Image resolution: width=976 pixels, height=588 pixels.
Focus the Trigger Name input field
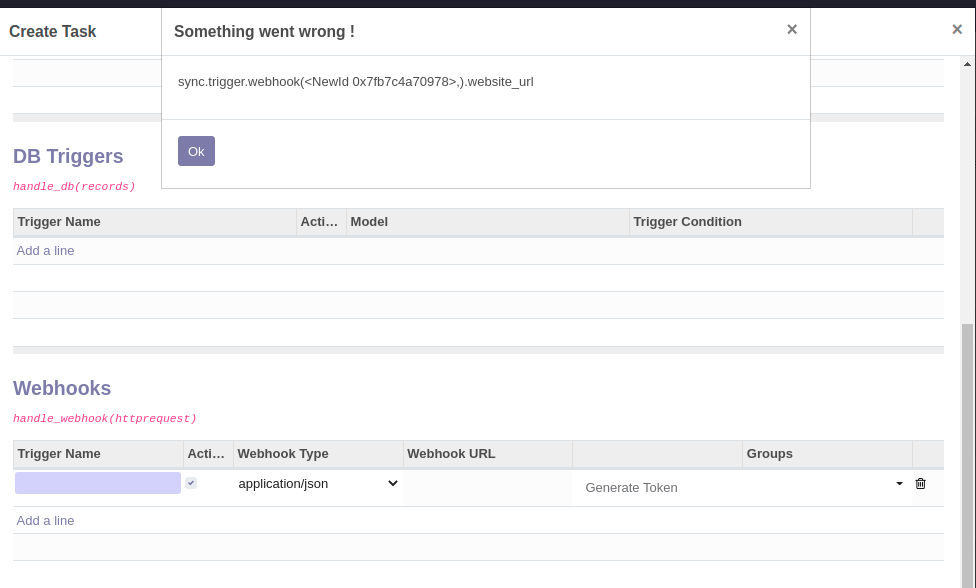coord(97,482)
